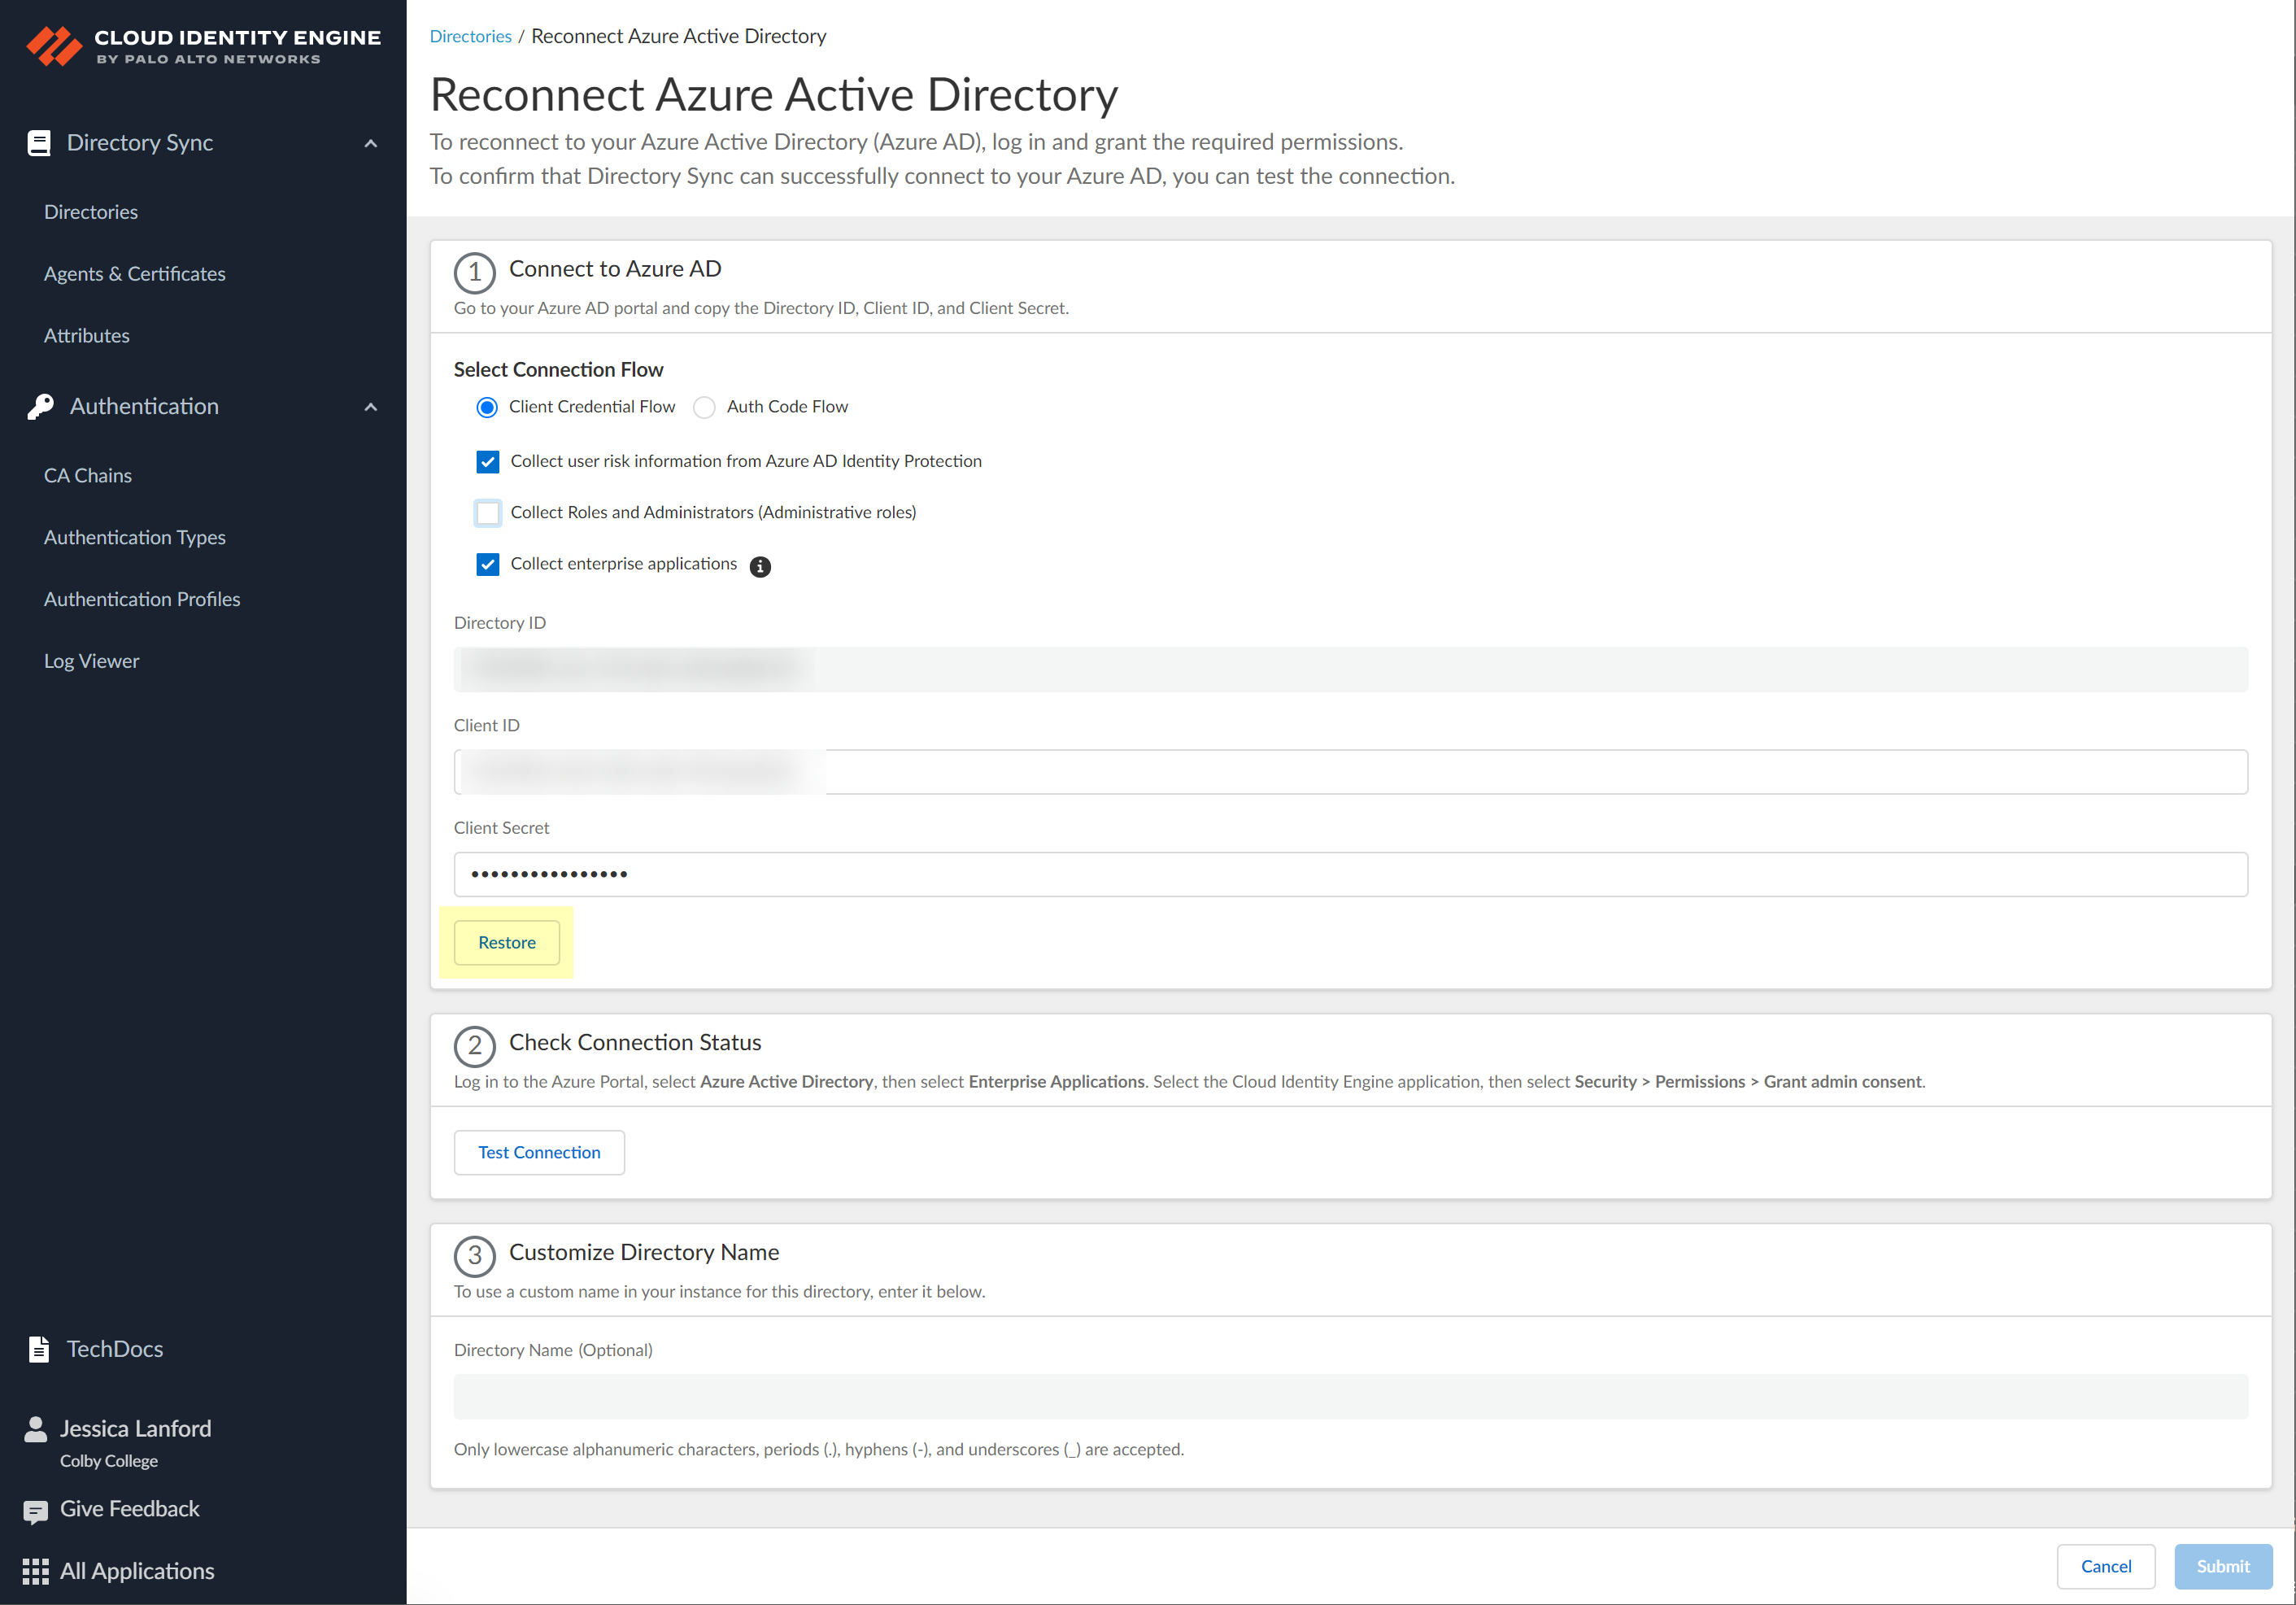Click the Authentication key icon
Image resolution: width=2296 pixels, height=1605 pixels.
40,407
